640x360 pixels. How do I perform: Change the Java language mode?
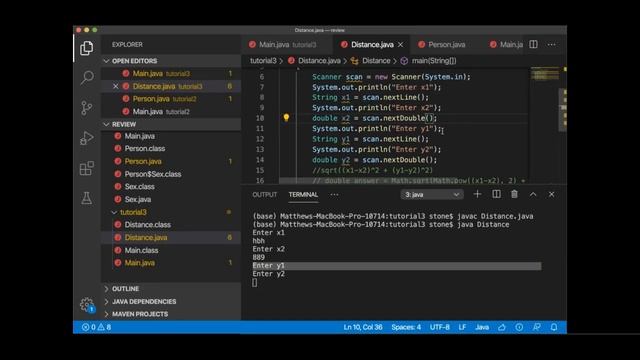[482, 327]
